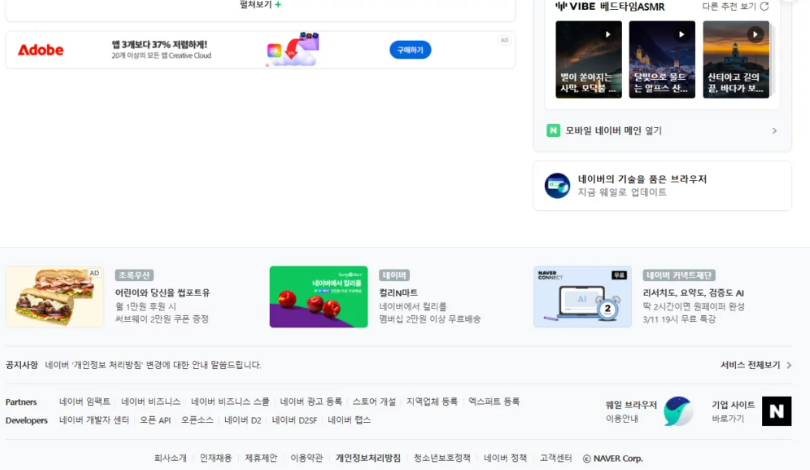Click the green N icon for mobile Naver
The width and height of the screenshot is (810, 470).
(x=553, y=131)
